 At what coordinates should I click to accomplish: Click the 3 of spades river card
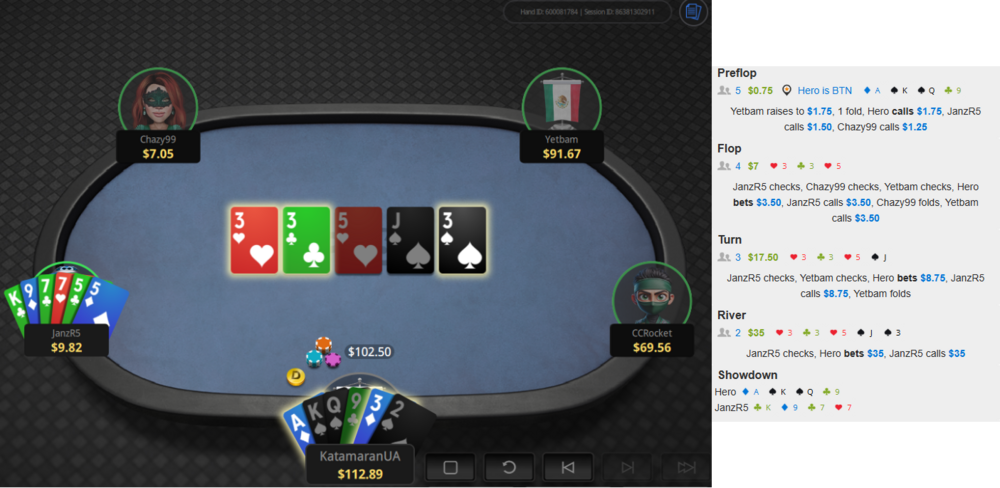click(x=462, y=240)
